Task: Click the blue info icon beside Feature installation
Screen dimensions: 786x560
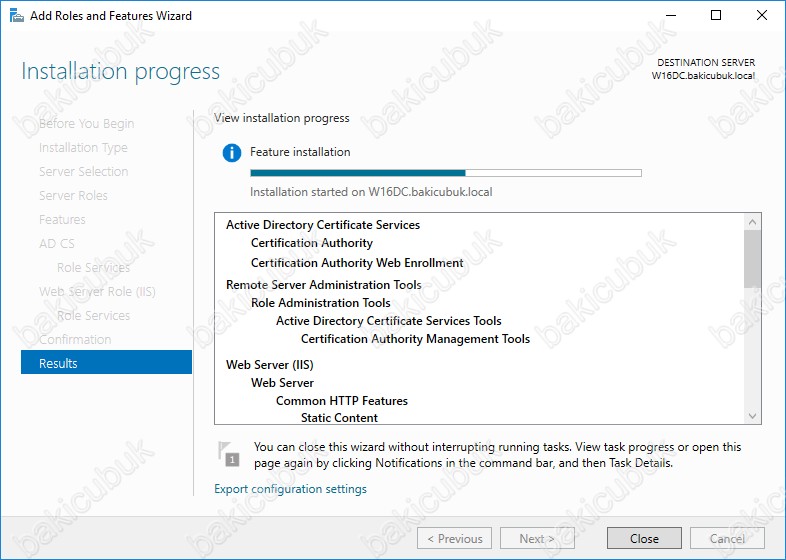Action: point(232,152)
